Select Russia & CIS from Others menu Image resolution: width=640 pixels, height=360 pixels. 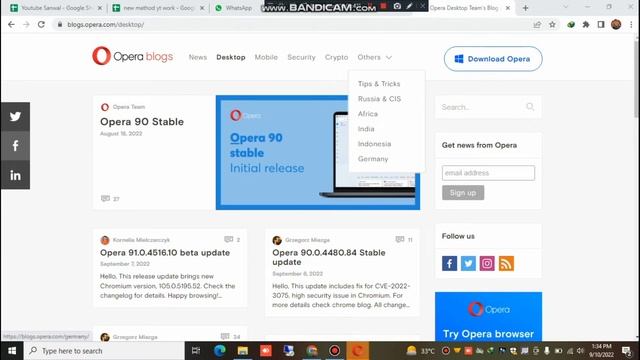pyautogui.click(x=379, y=99)
